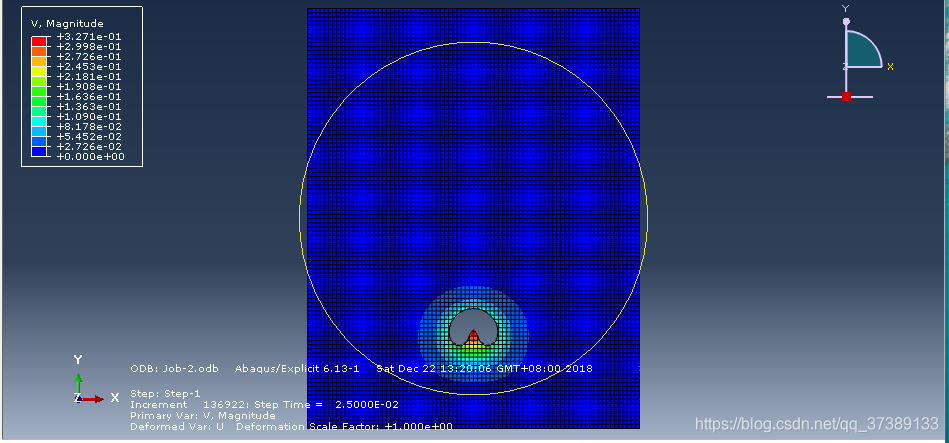Click the red square on the view compass base
949x443 pixels.
click(846, 97)
